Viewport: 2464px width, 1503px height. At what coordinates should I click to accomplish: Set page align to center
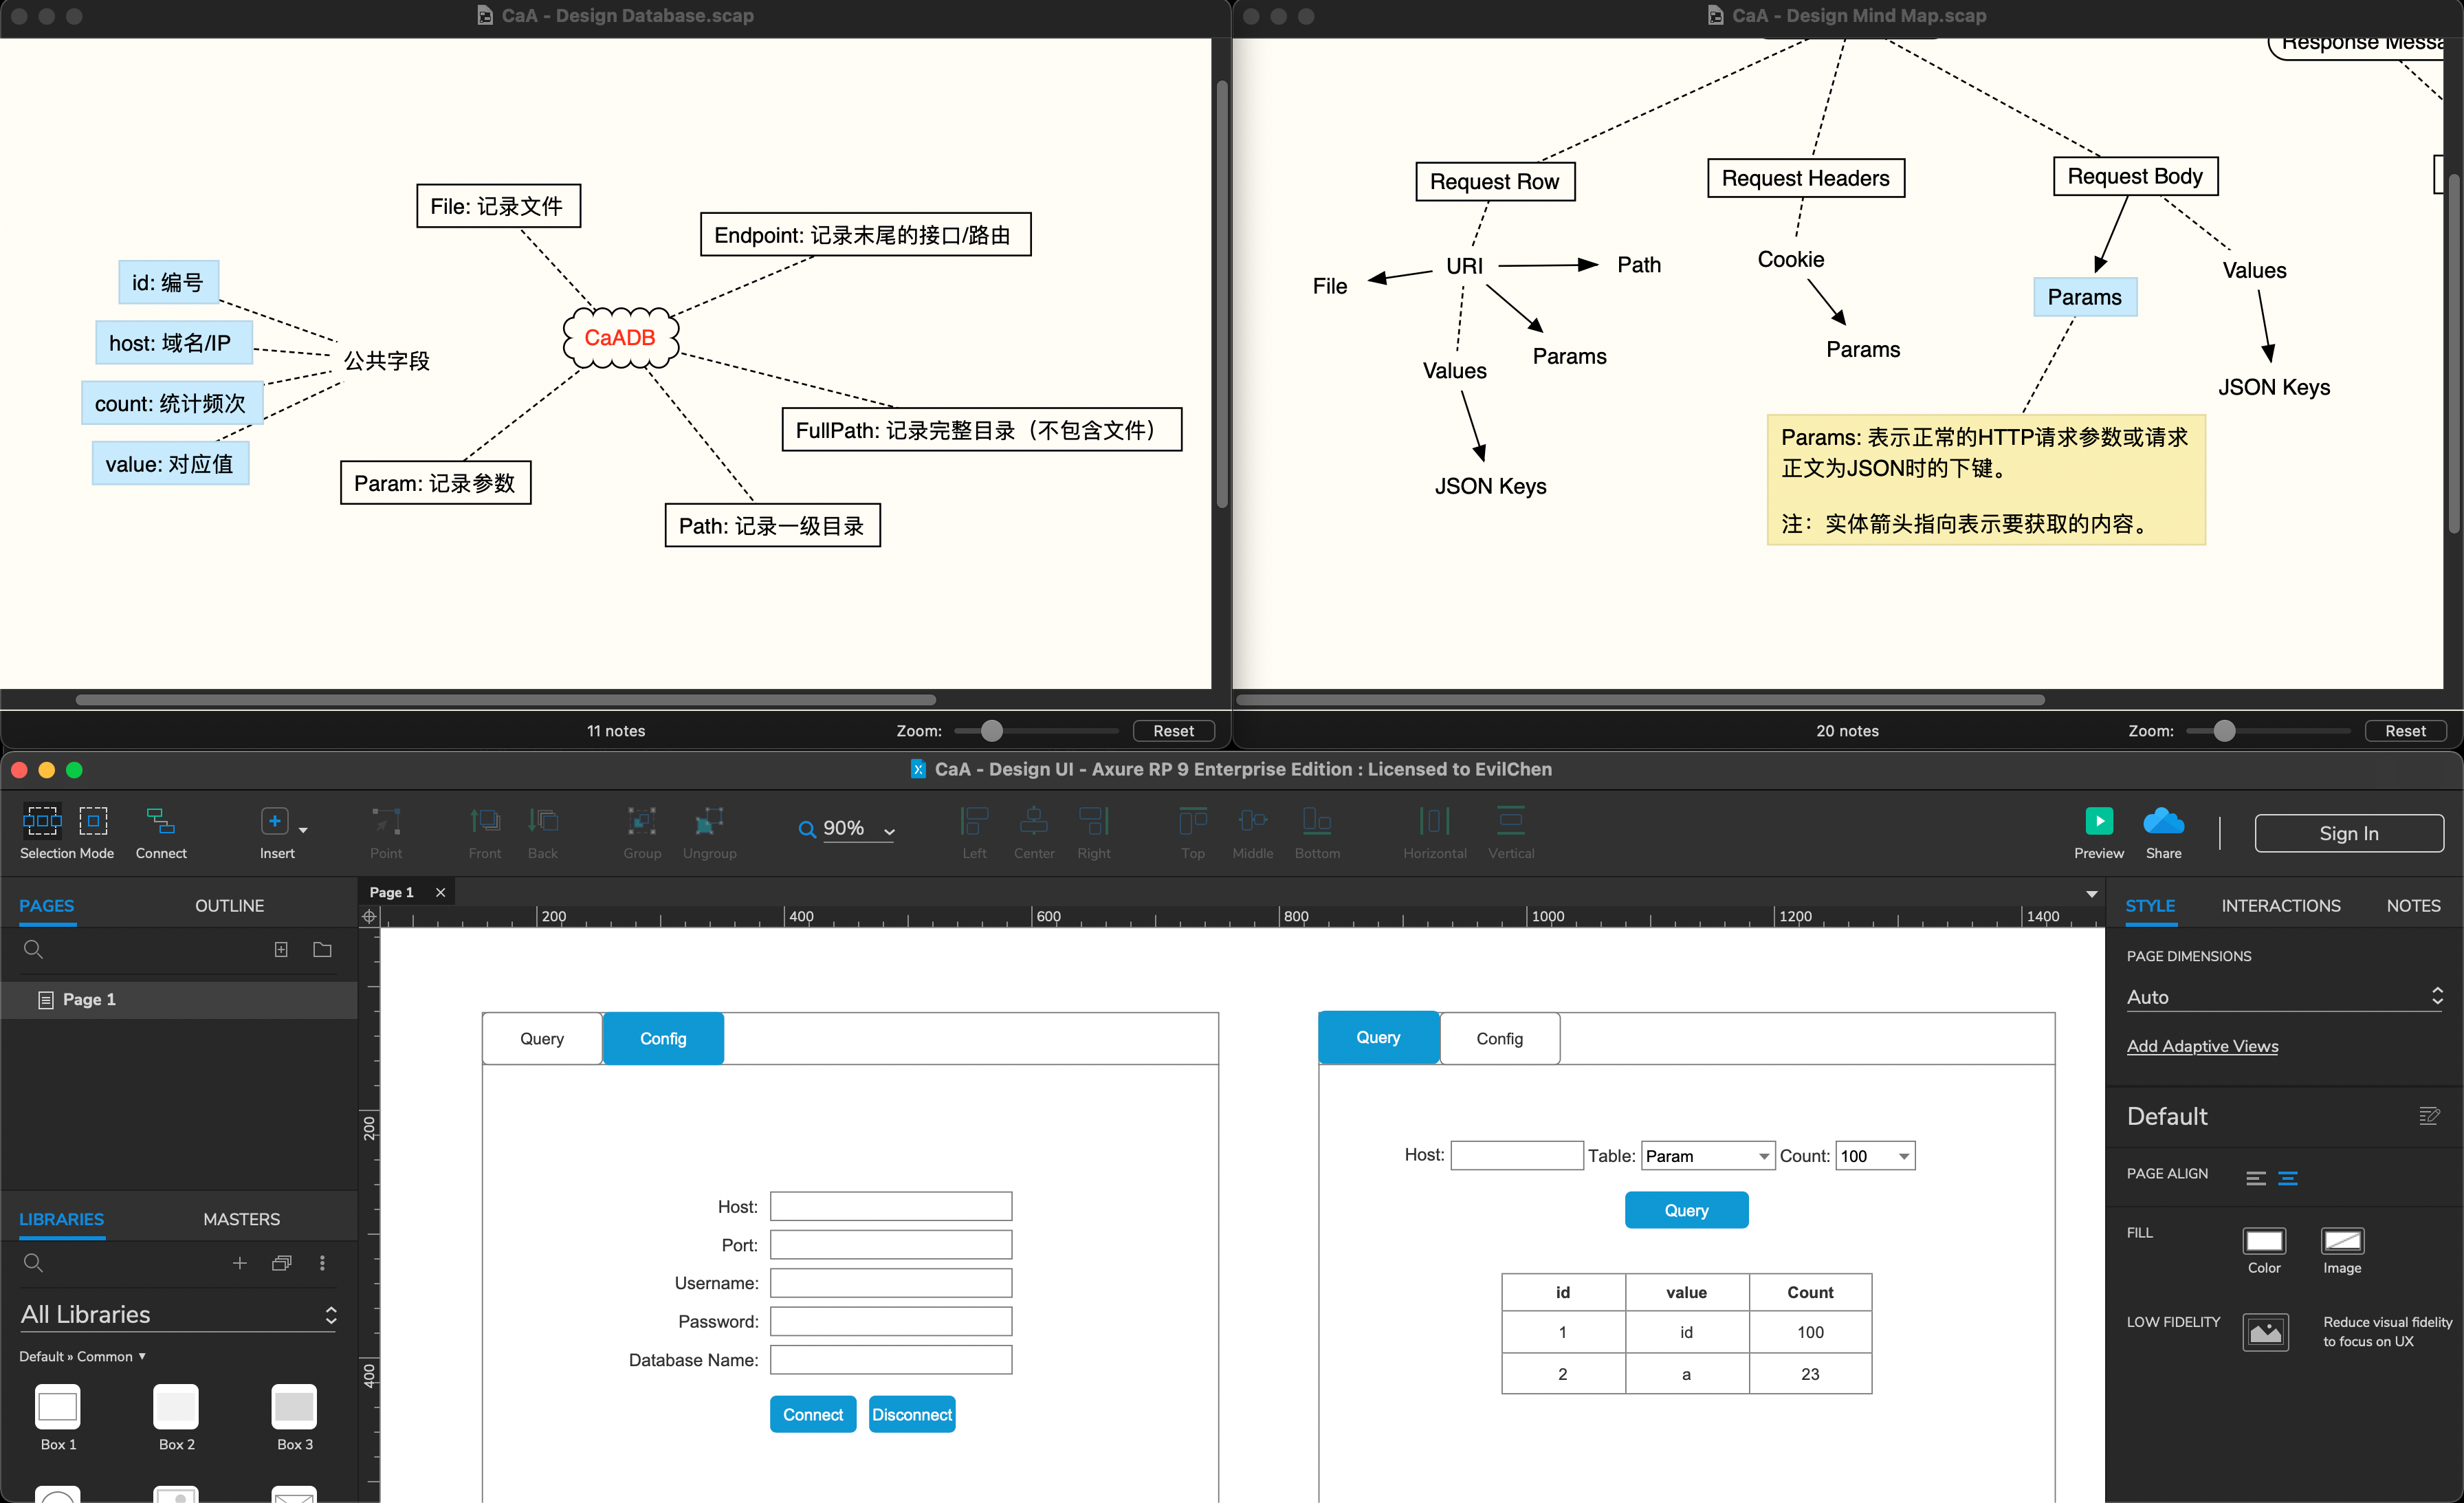click(2287, 1178)
